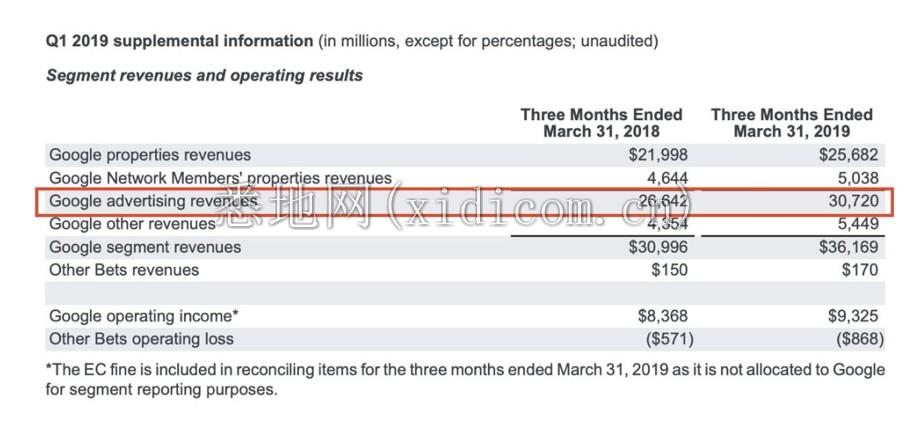Click the ($868) Other Bets operating loss value
918x424 pixels.
pos(859,339)
